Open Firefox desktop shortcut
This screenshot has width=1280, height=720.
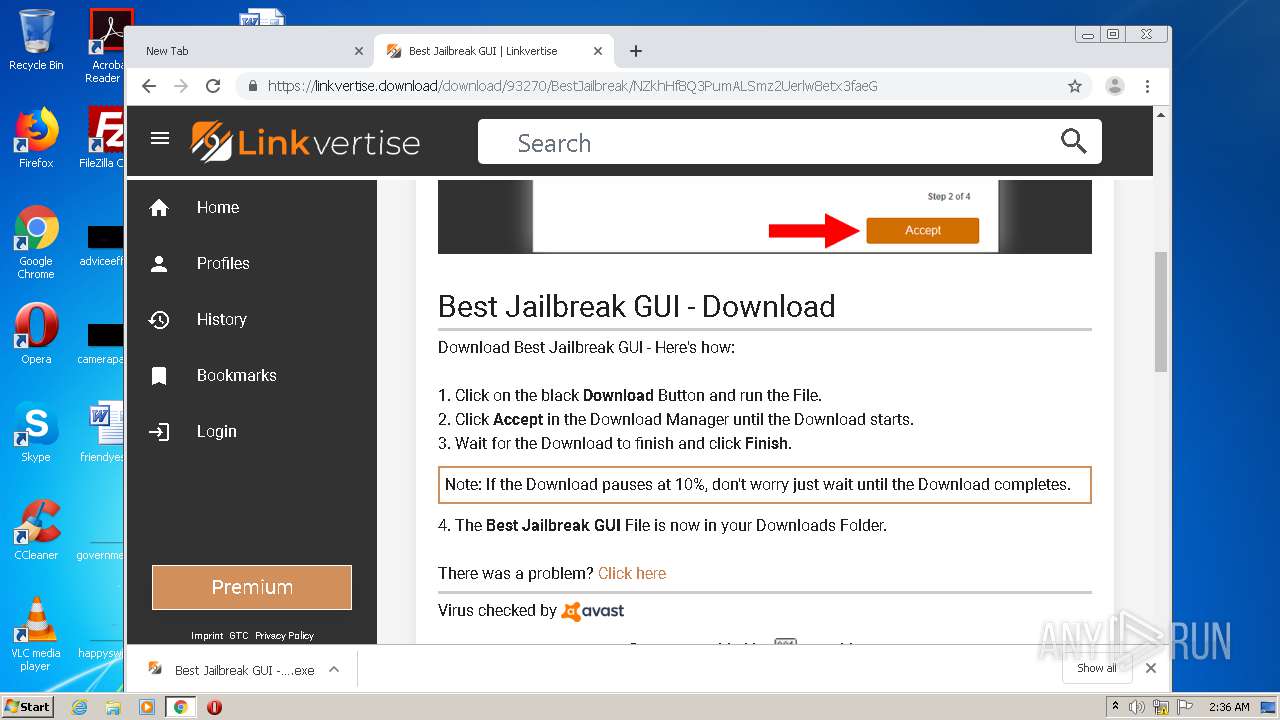tap(36, 137)
